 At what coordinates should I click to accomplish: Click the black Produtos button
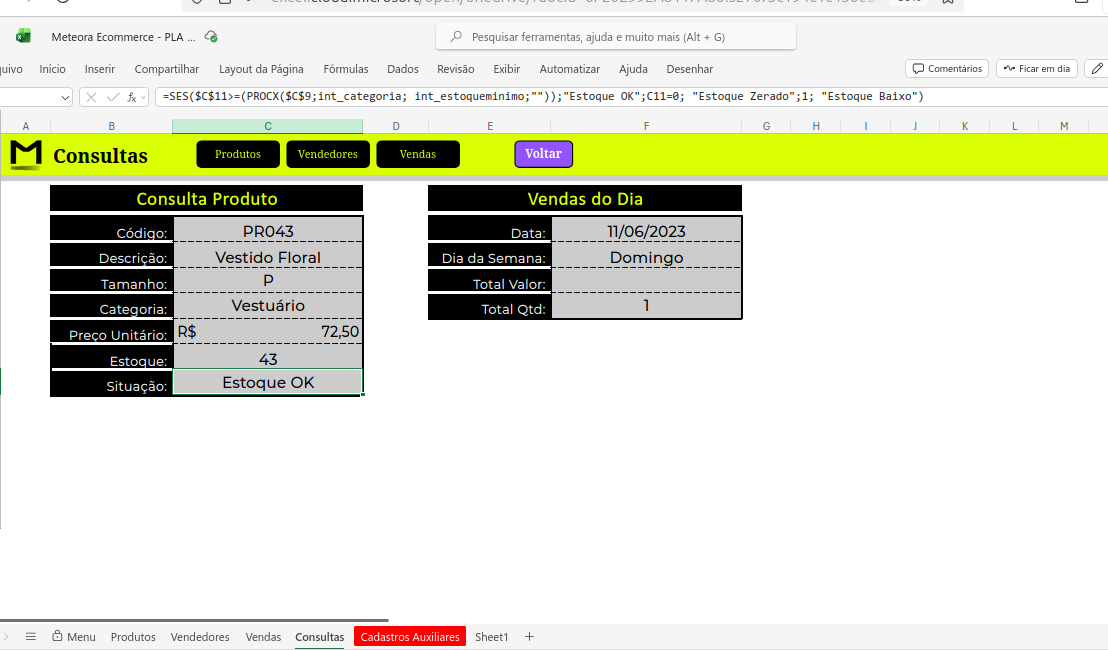(x=238, y=154)
